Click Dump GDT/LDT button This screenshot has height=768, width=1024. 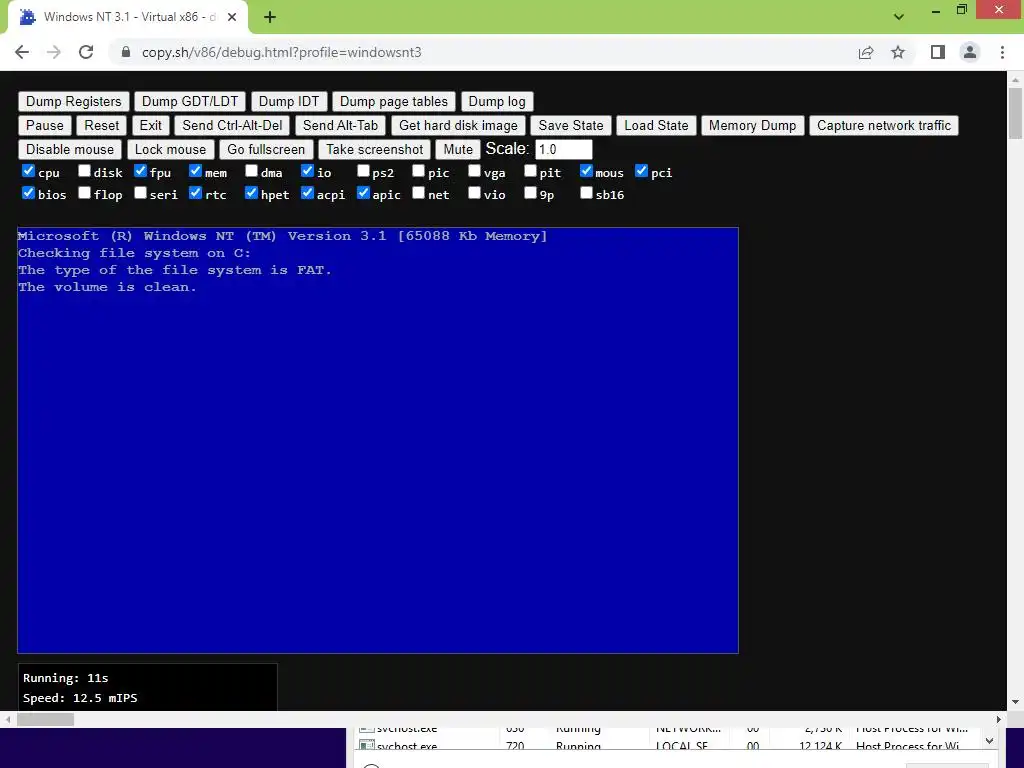[x=190, y=101]
